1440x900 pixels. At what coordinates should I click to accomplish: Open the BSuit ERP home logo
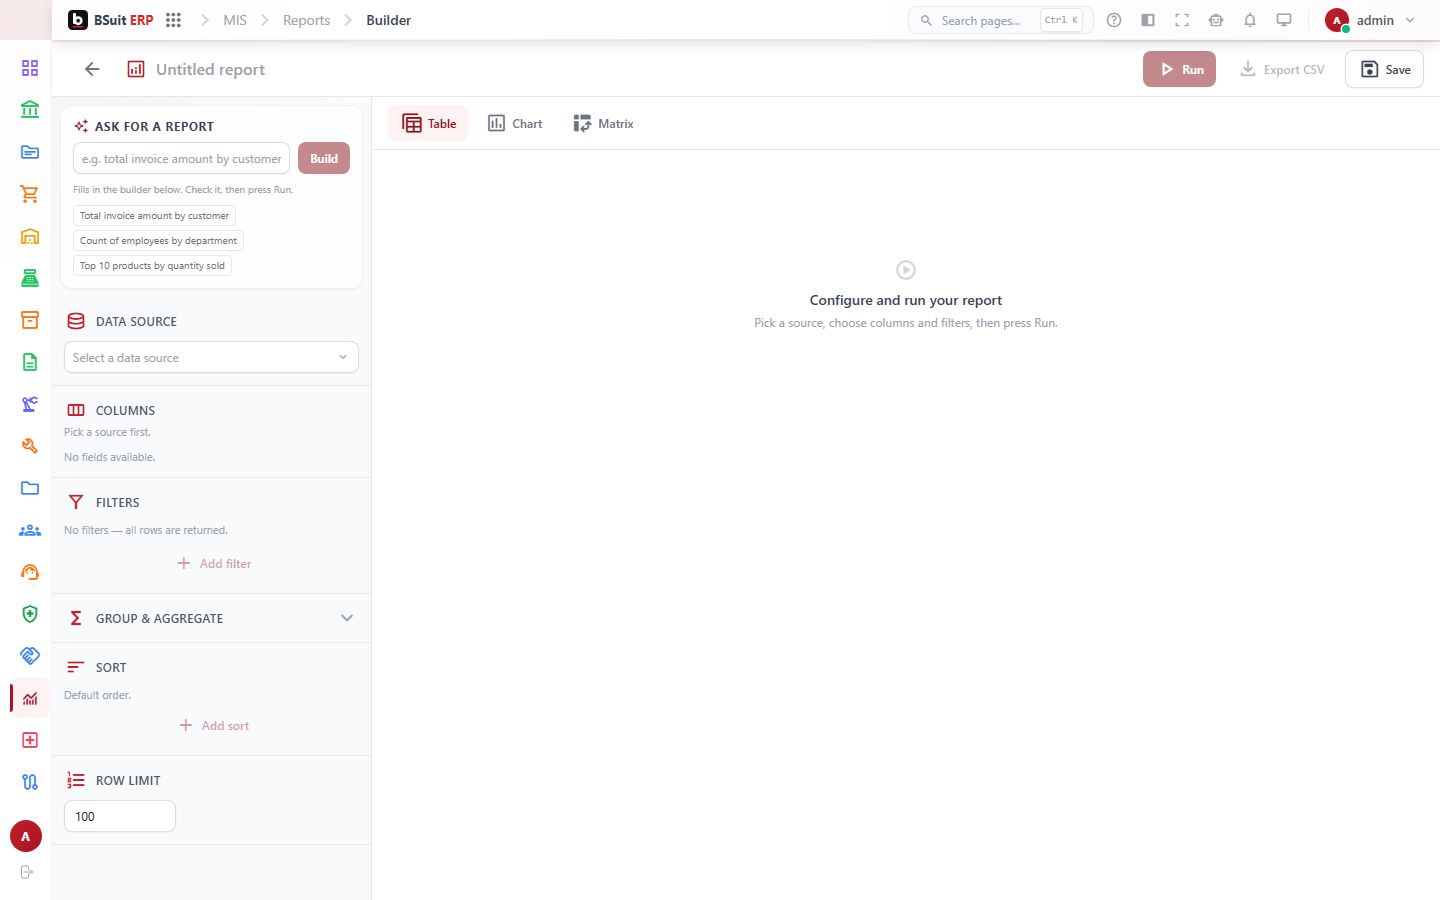(110, 20)
